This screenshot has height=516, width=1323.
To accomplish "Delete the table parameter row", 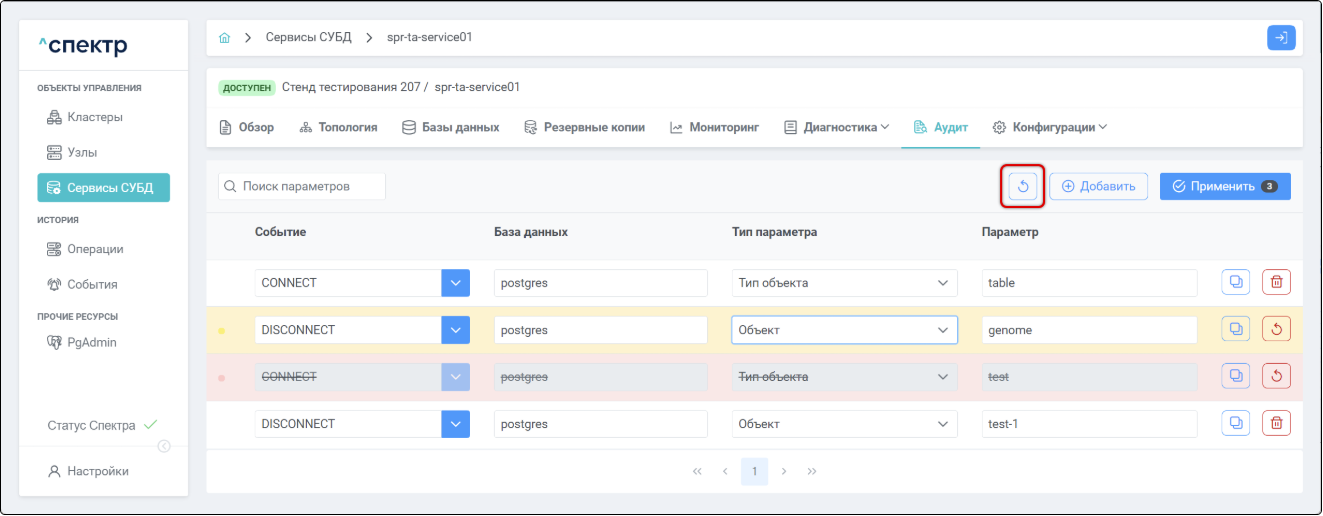I will (x=1276, y=283).
